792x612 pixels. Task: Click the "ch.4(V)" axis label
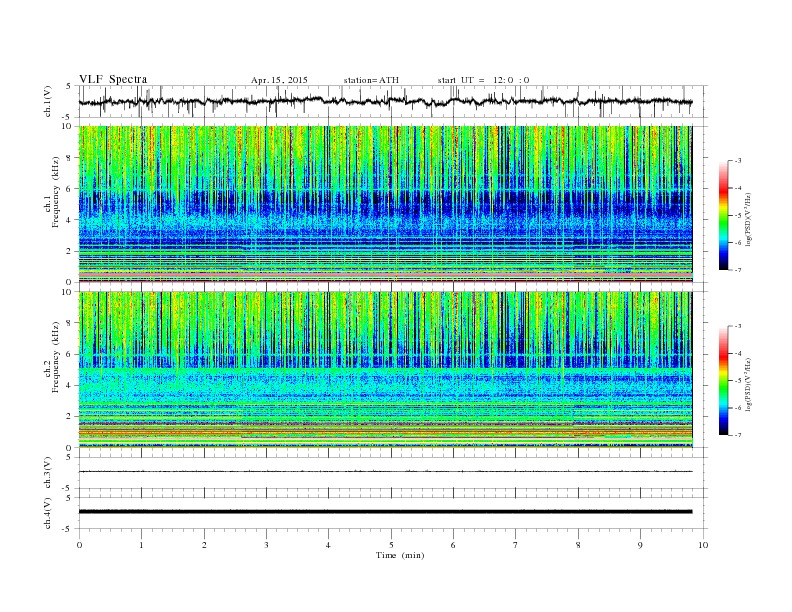48,513
